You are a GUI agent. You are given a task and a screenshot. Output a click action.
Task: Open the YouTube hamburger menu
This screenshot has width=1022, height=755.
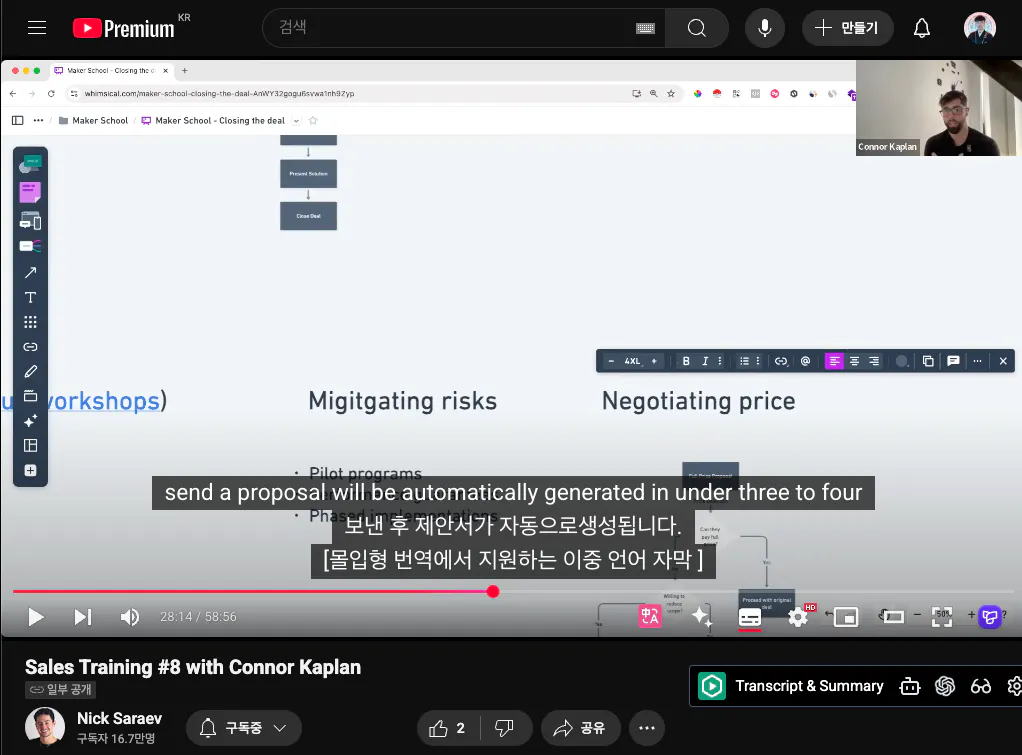(37, 27)
